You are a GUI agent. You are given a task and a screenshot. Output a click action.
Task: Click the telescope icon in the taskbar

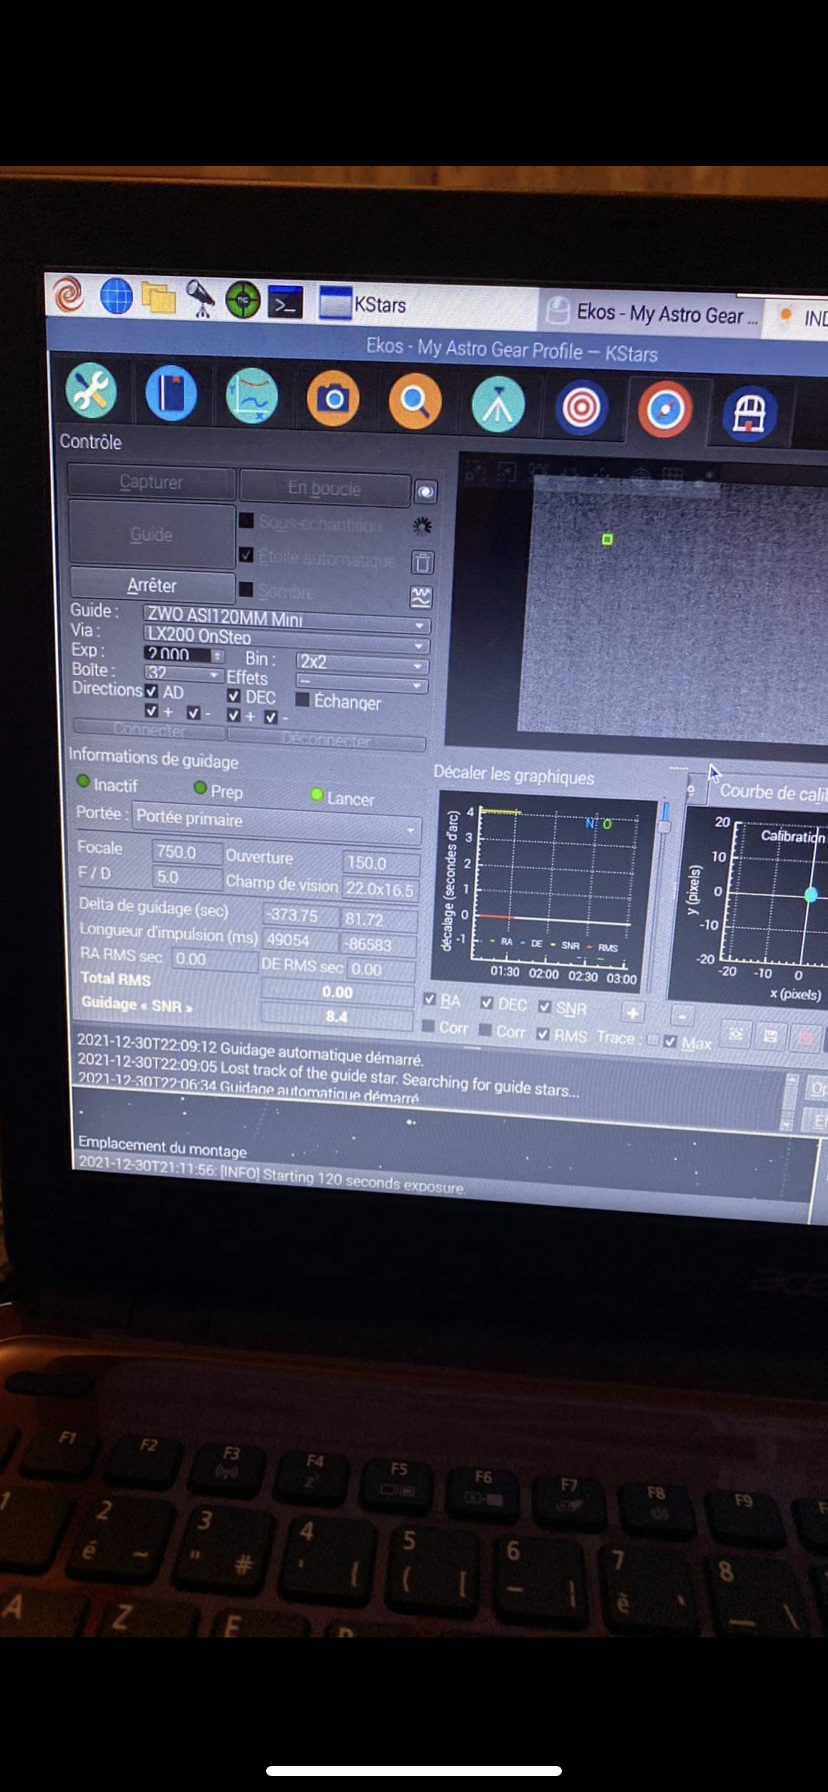coord(201,298)
